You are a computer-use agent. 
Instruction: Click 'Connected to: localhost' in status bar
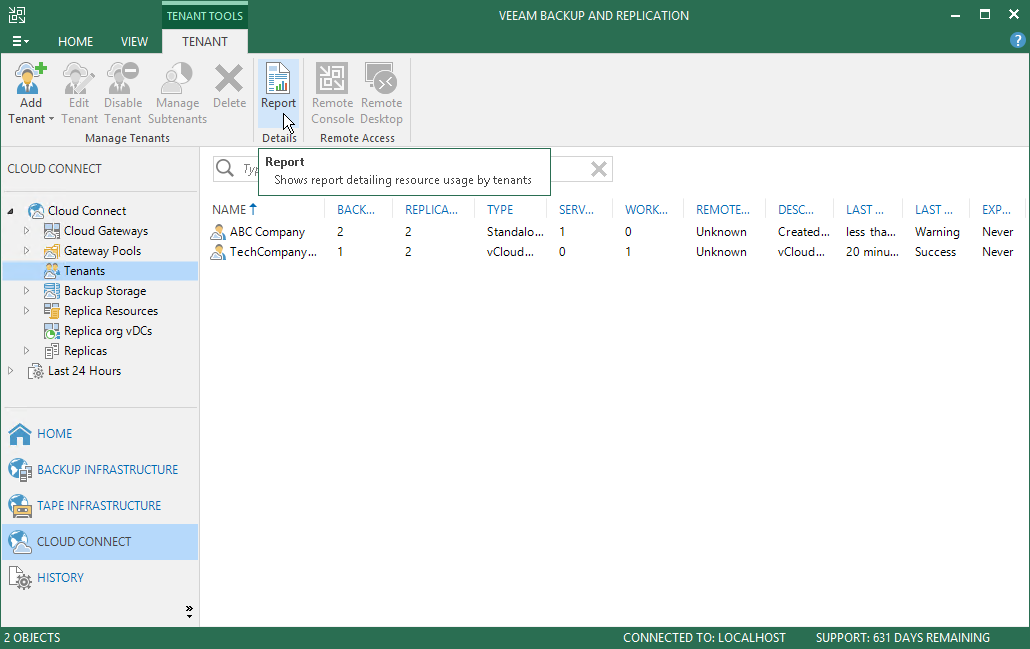704,638
